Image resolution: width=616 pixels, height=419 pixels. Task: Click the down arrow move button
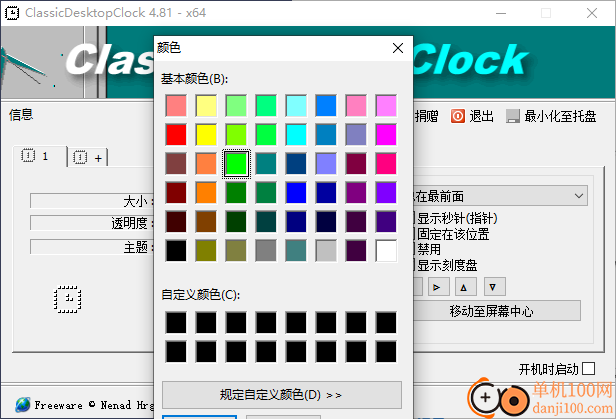495,287
